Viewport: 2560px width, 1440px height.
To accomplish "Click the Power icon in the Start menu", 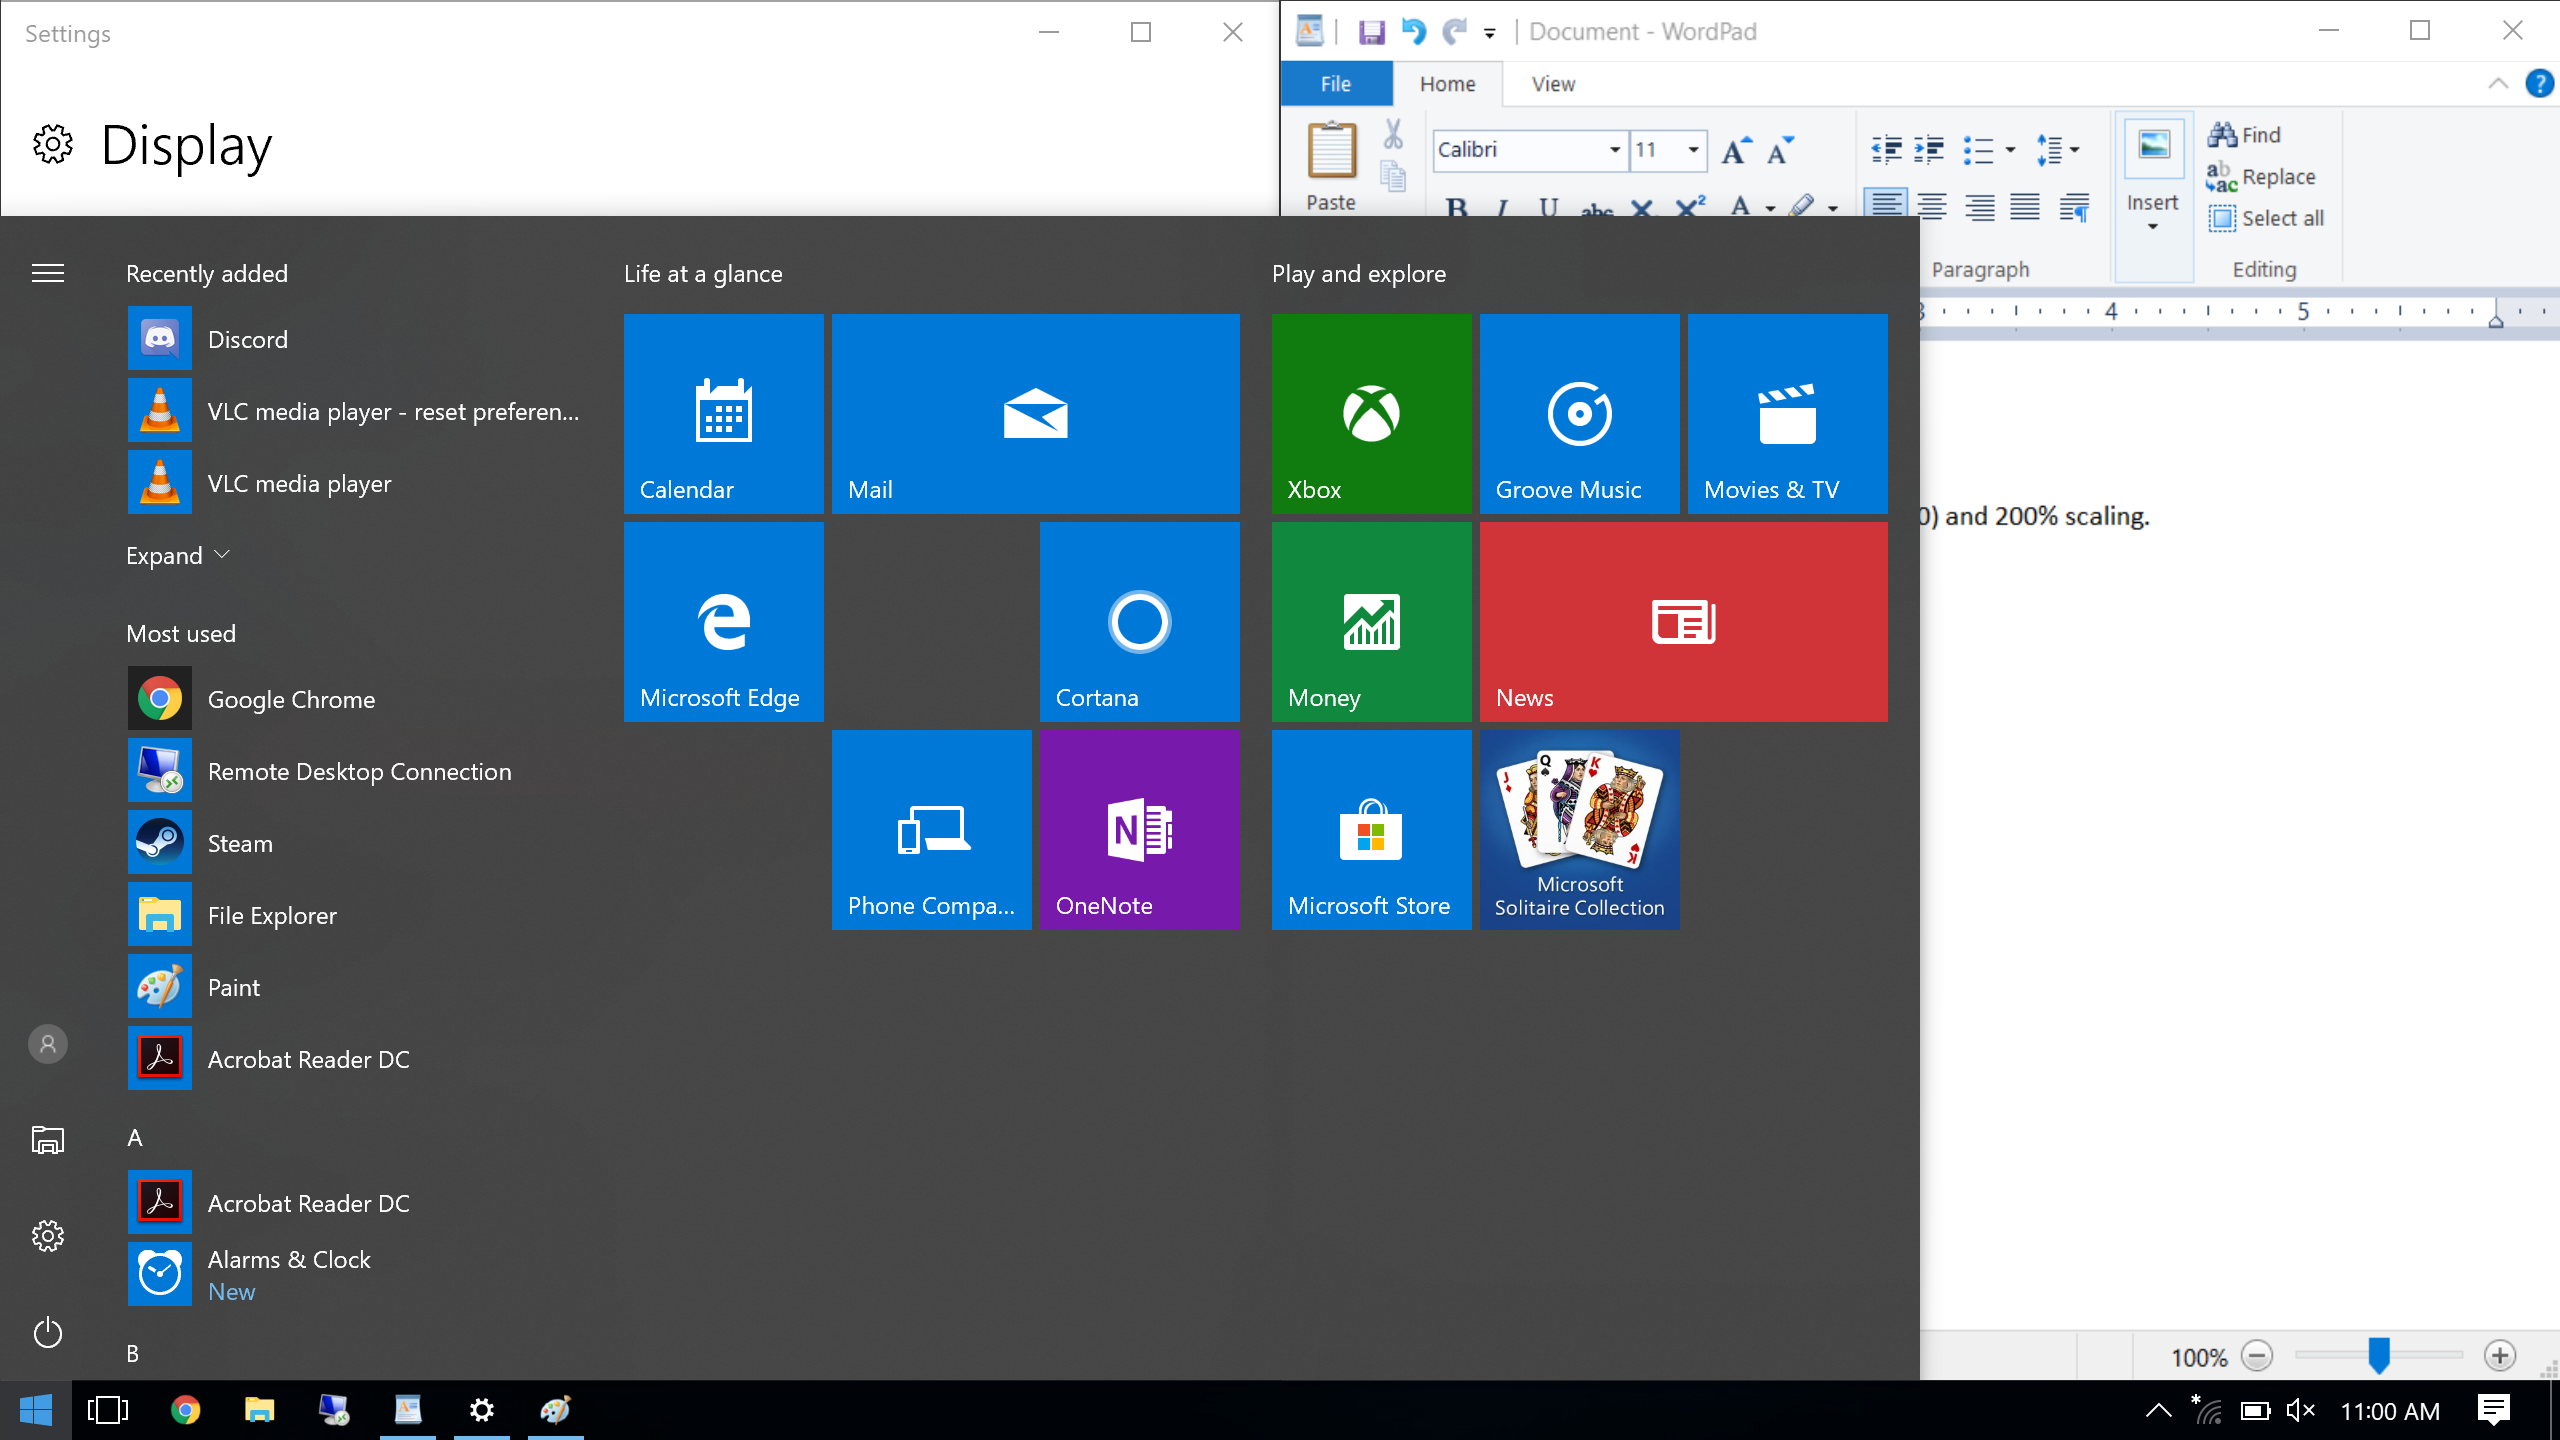I will point(48,1333).
